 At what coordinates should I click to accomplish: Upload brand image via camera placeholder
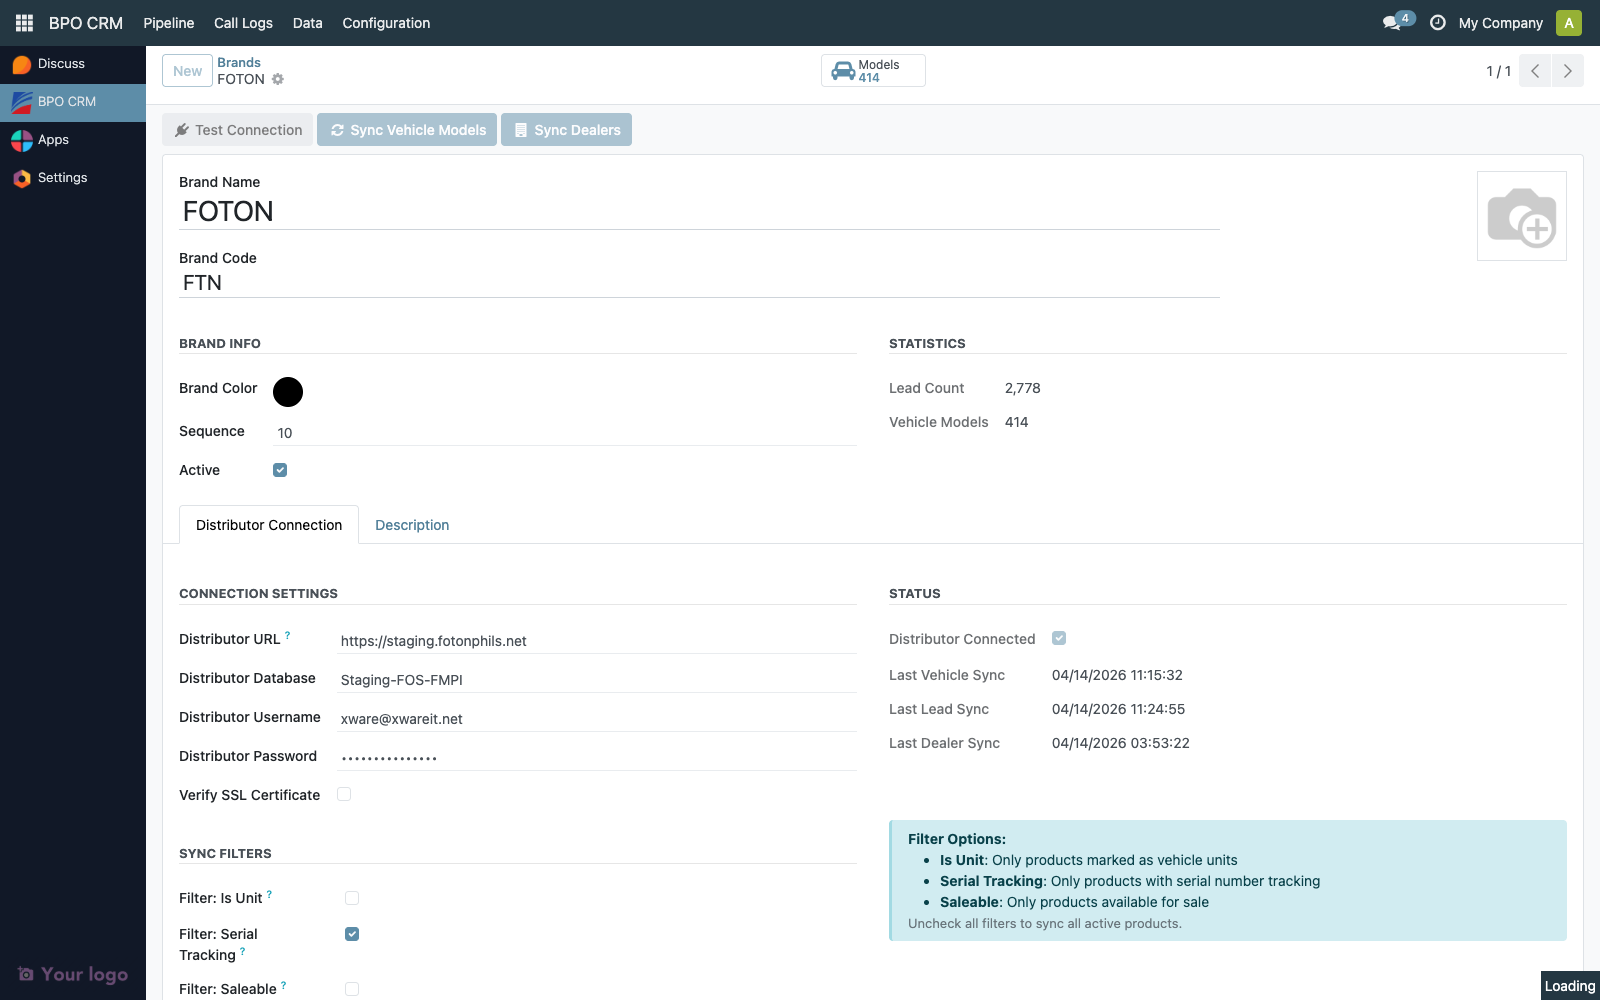[1521, 216]
